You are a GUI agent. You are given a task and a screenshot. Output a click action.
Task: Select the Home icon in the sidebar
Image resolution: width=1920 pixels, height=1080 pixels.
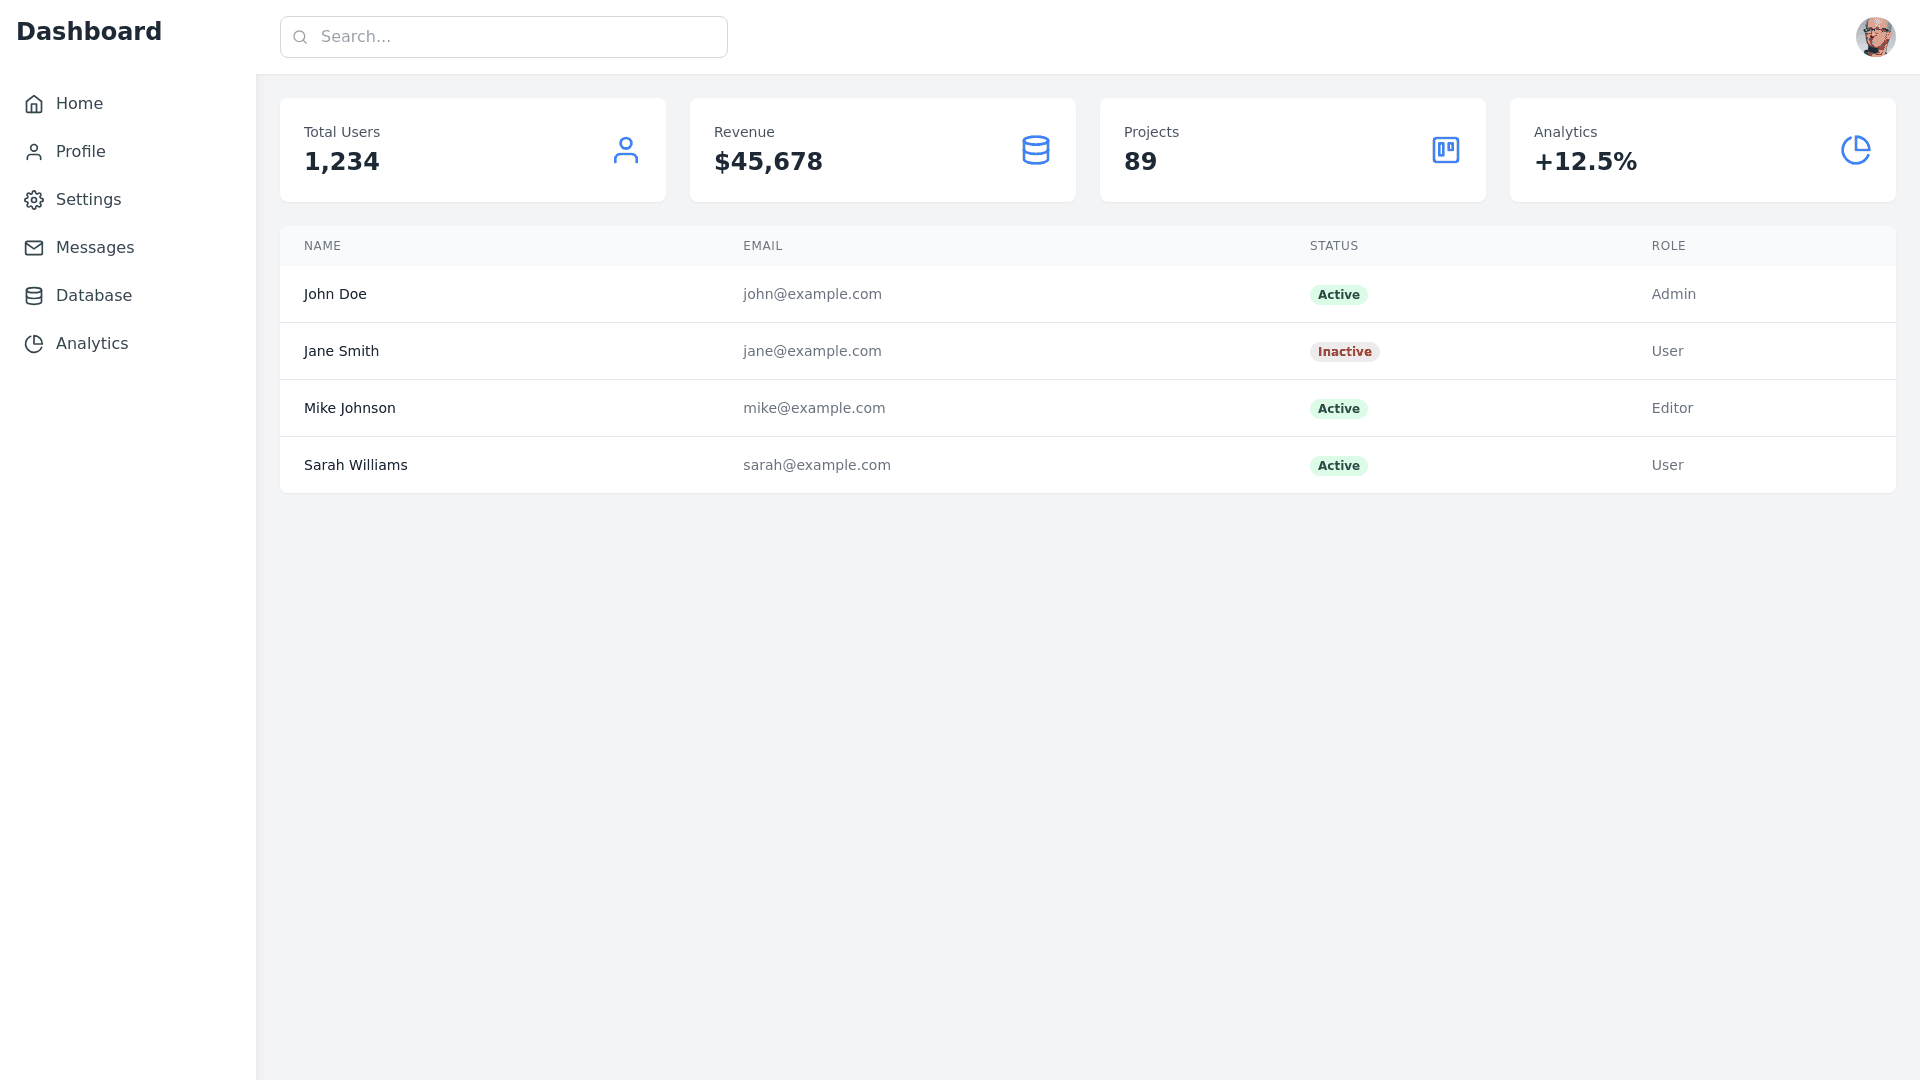33,103
